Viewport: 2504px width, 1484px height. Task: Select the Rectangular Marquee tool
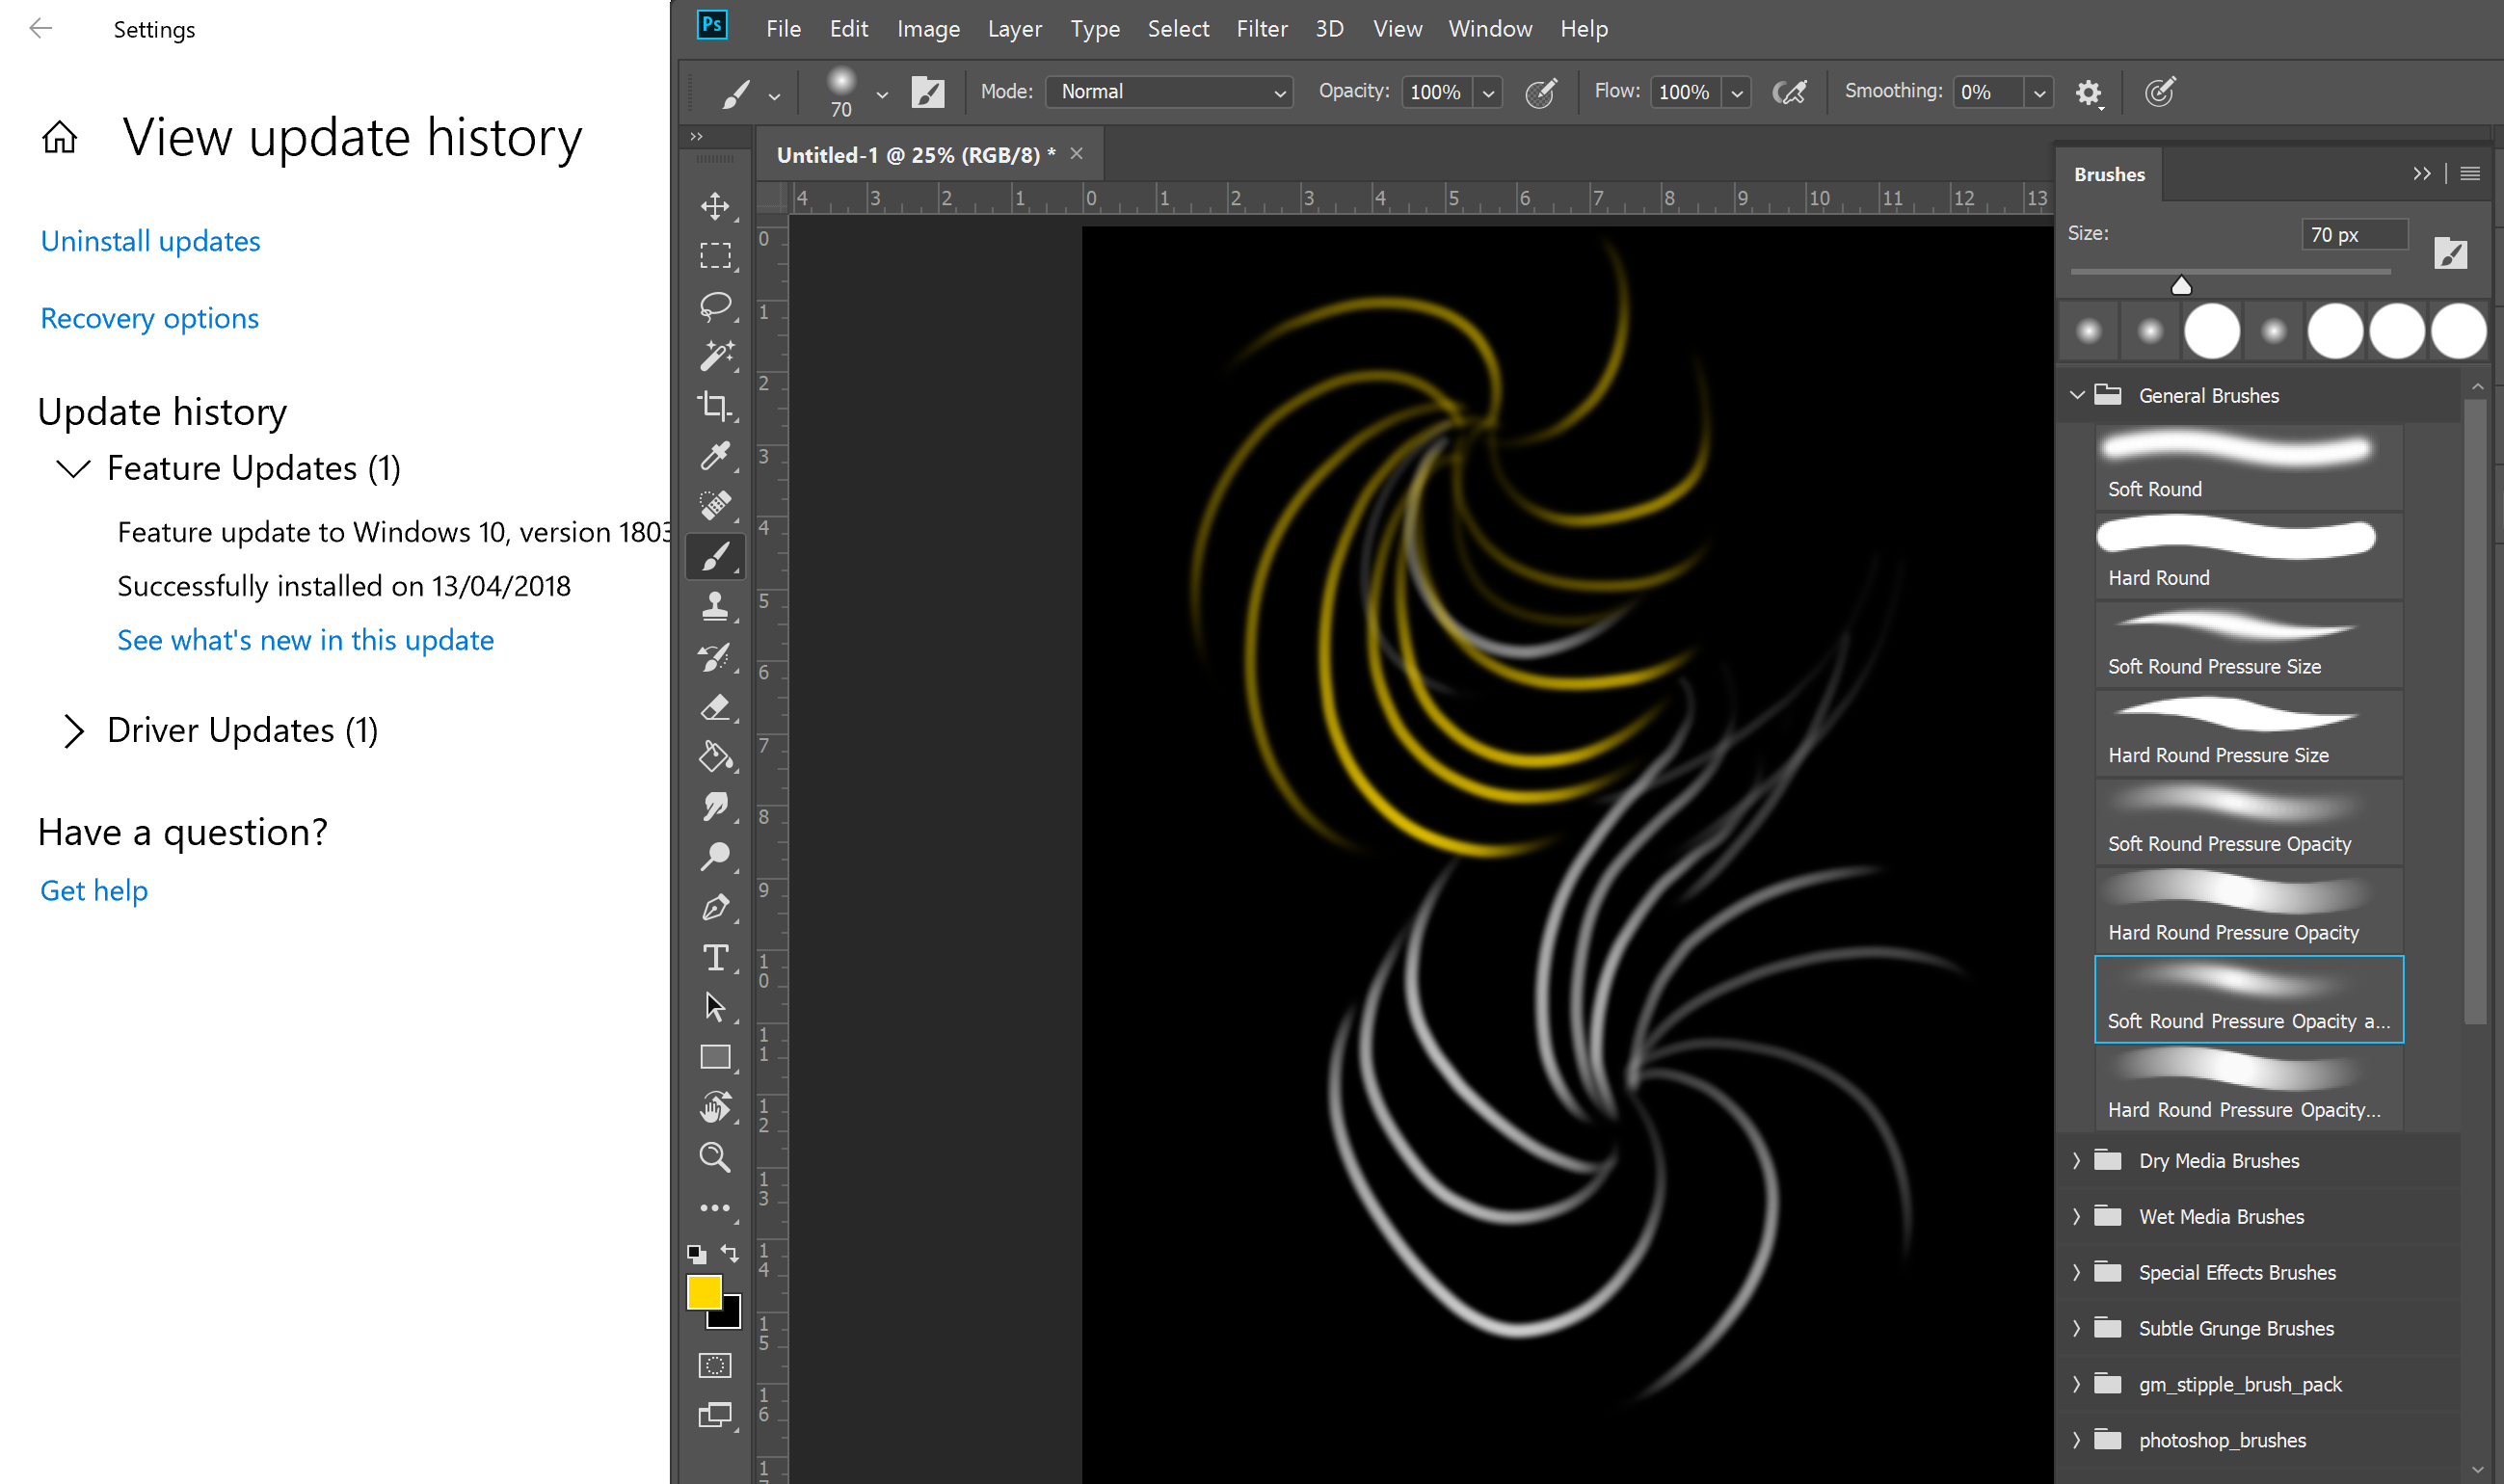tap(715, 256)
